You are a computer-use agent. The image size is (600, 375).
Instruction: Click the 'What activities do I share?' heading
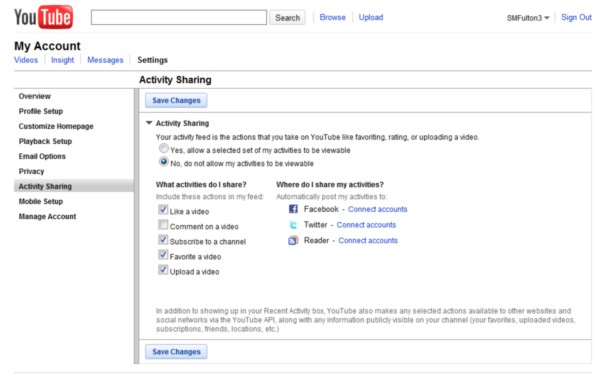click(x=201, y=184)
